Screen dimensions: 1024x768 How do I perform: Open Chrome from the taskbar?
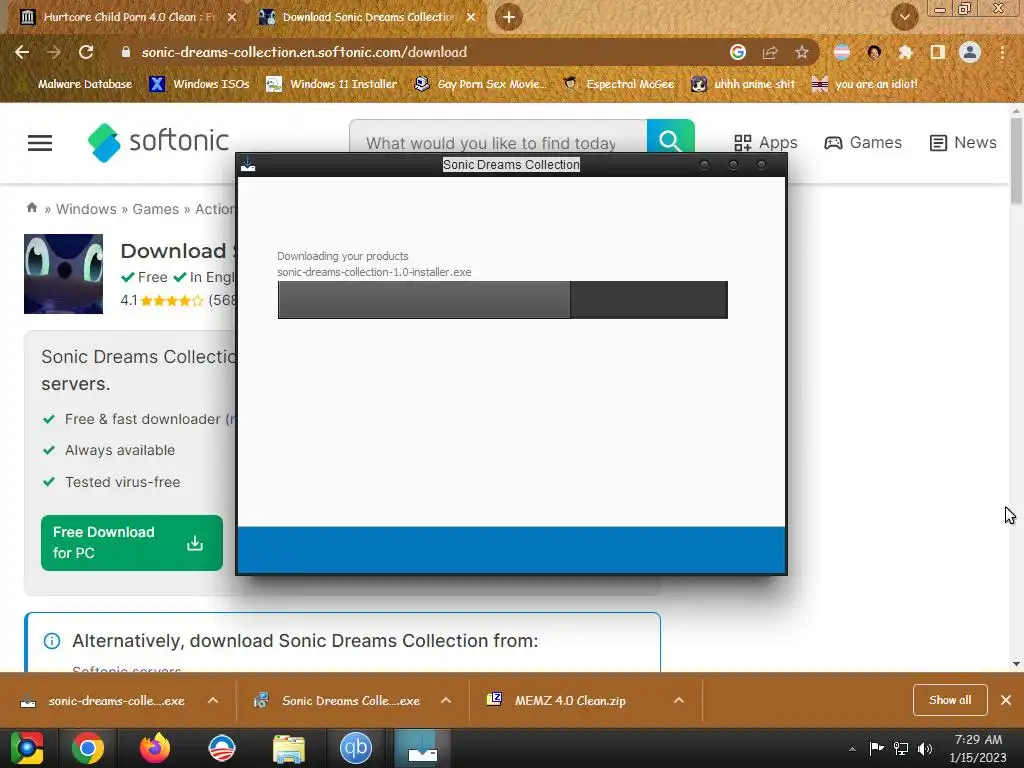tap(88, 748)
